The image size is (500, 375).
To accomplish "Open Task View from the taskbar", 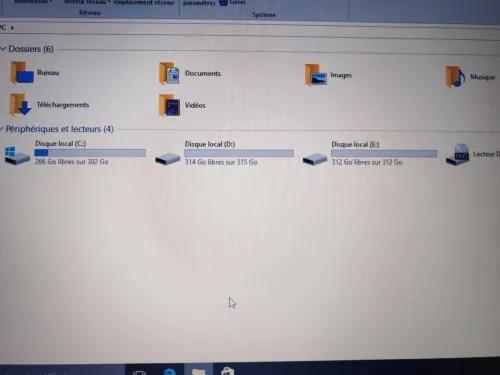I will pyautogui.click(x=139, y=372).
